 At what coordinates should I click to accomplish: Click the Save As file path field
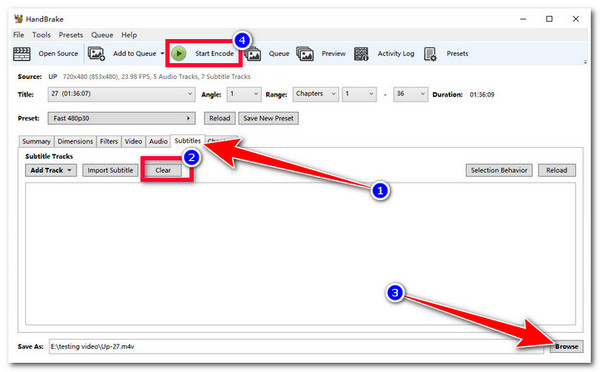coord(296,346)
